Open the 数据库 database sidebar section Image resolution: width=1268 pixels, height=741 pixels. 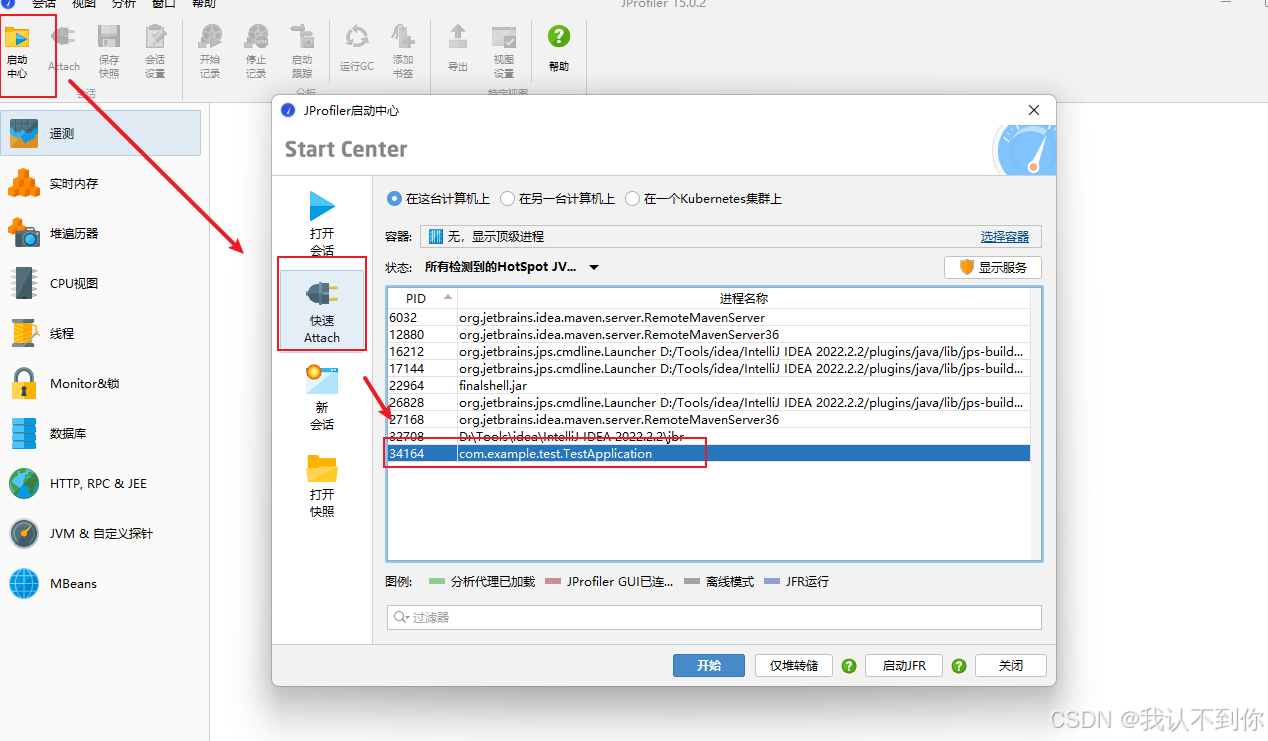100,433
